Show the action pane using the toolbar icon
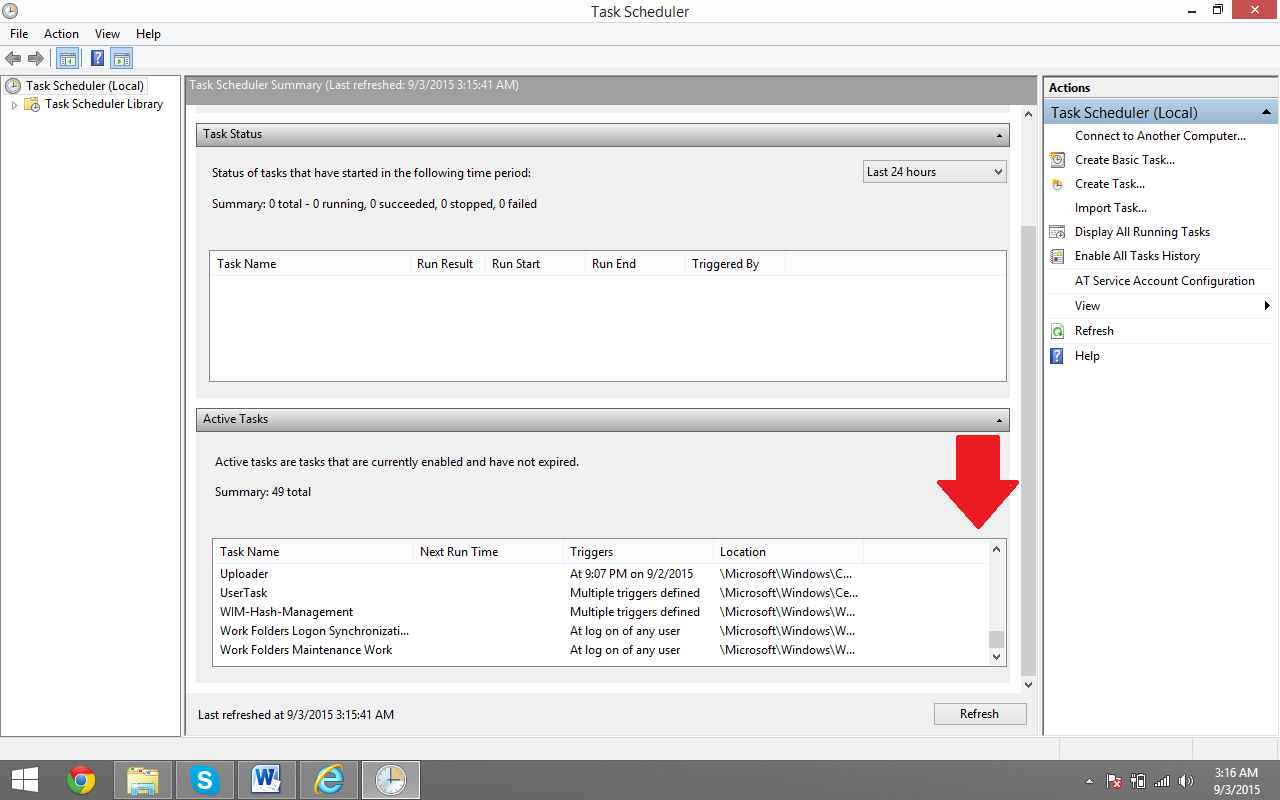The width and height of the screenshot is (1280, 800). [121, 58]
